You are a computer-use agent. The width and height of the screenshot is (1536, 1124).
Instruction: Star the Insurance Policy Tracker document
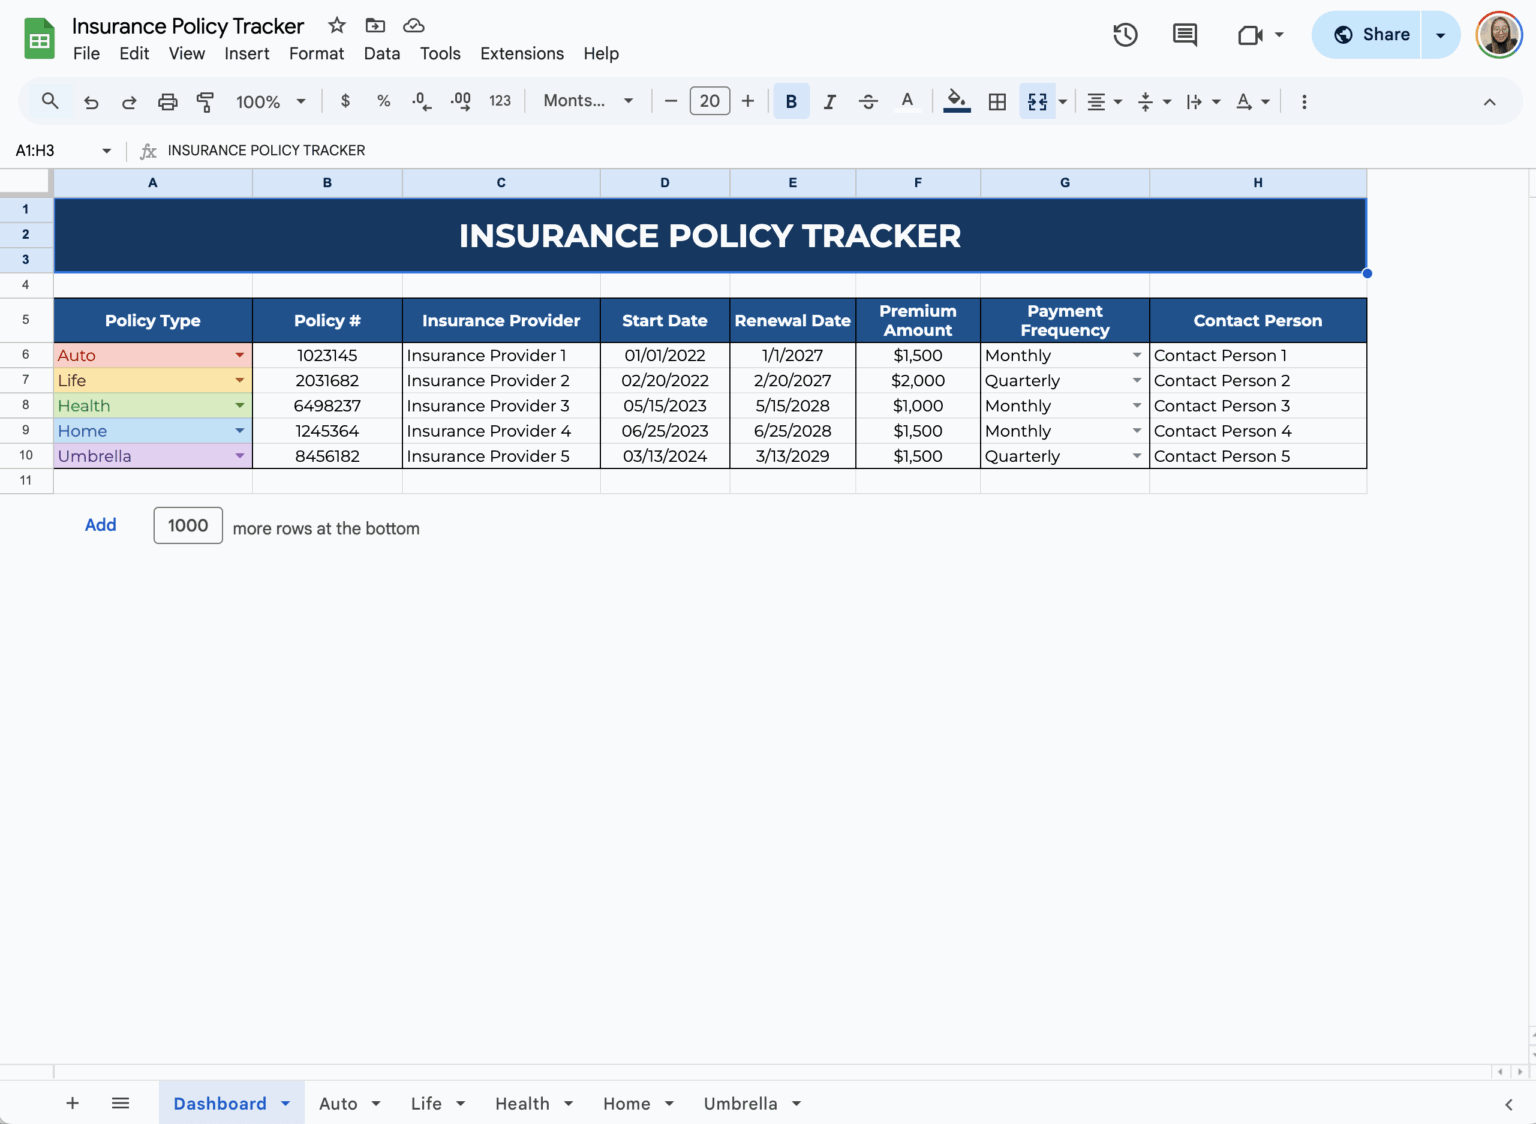pos(337,25)
